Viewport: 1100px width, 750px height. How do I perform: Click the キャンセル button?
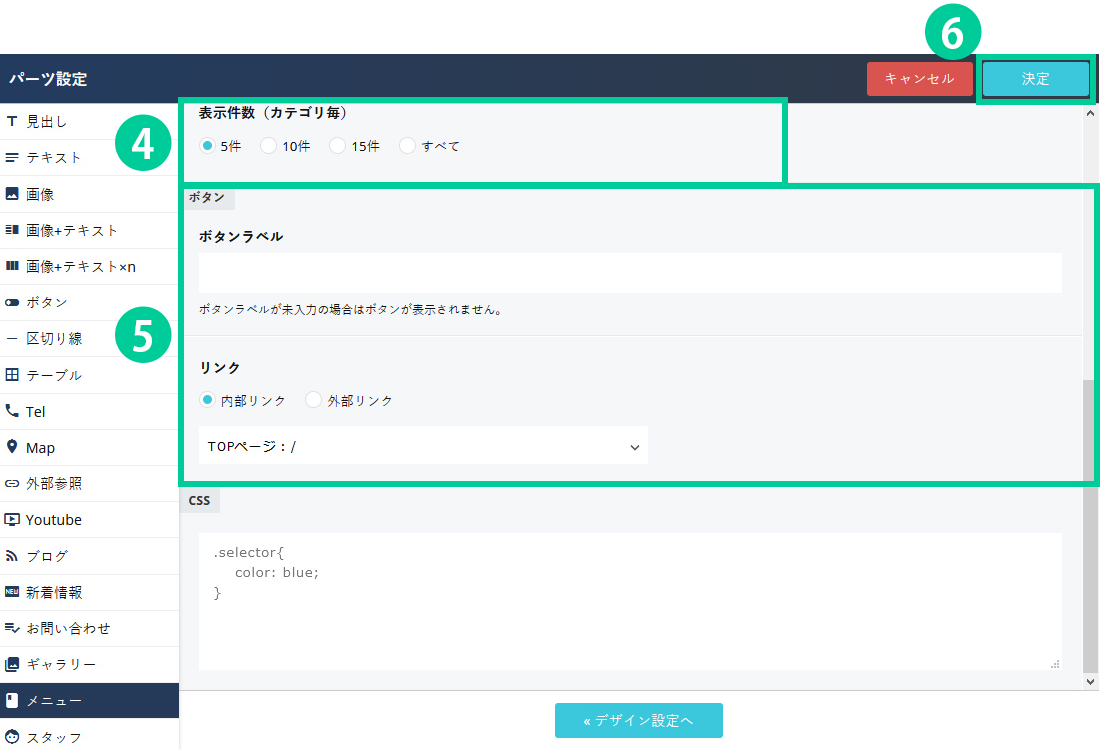point(919,79)
